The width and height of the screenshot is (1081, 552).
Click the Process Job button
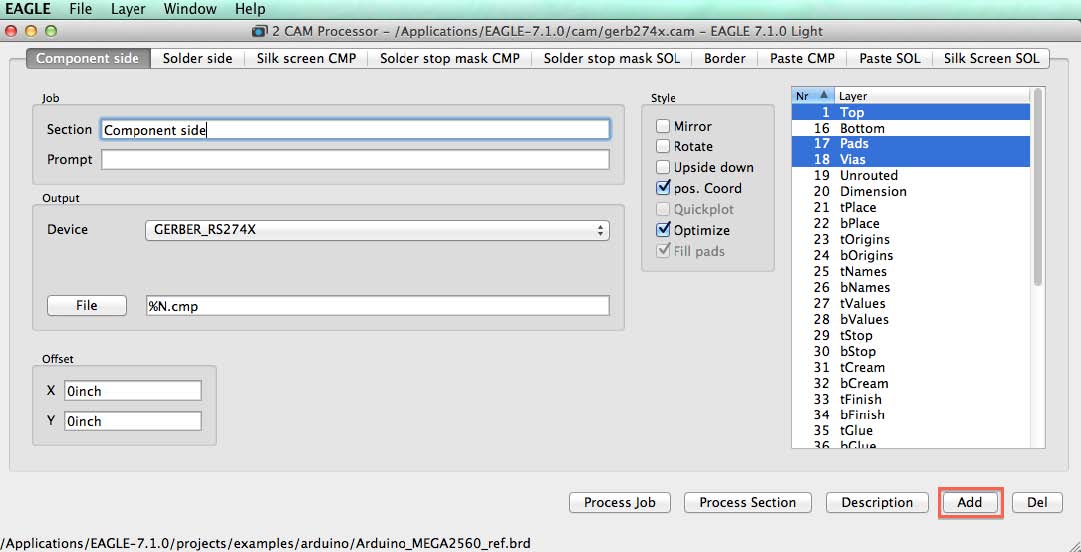pos(619,502)
